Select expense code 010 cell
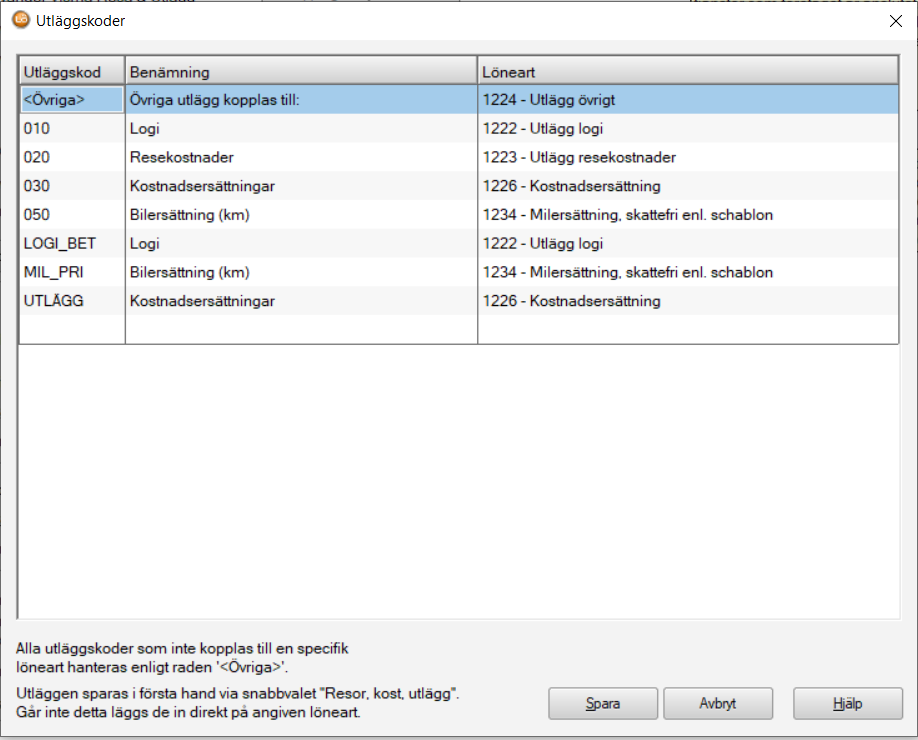The image size is (918, 740). tap(72, 129)
